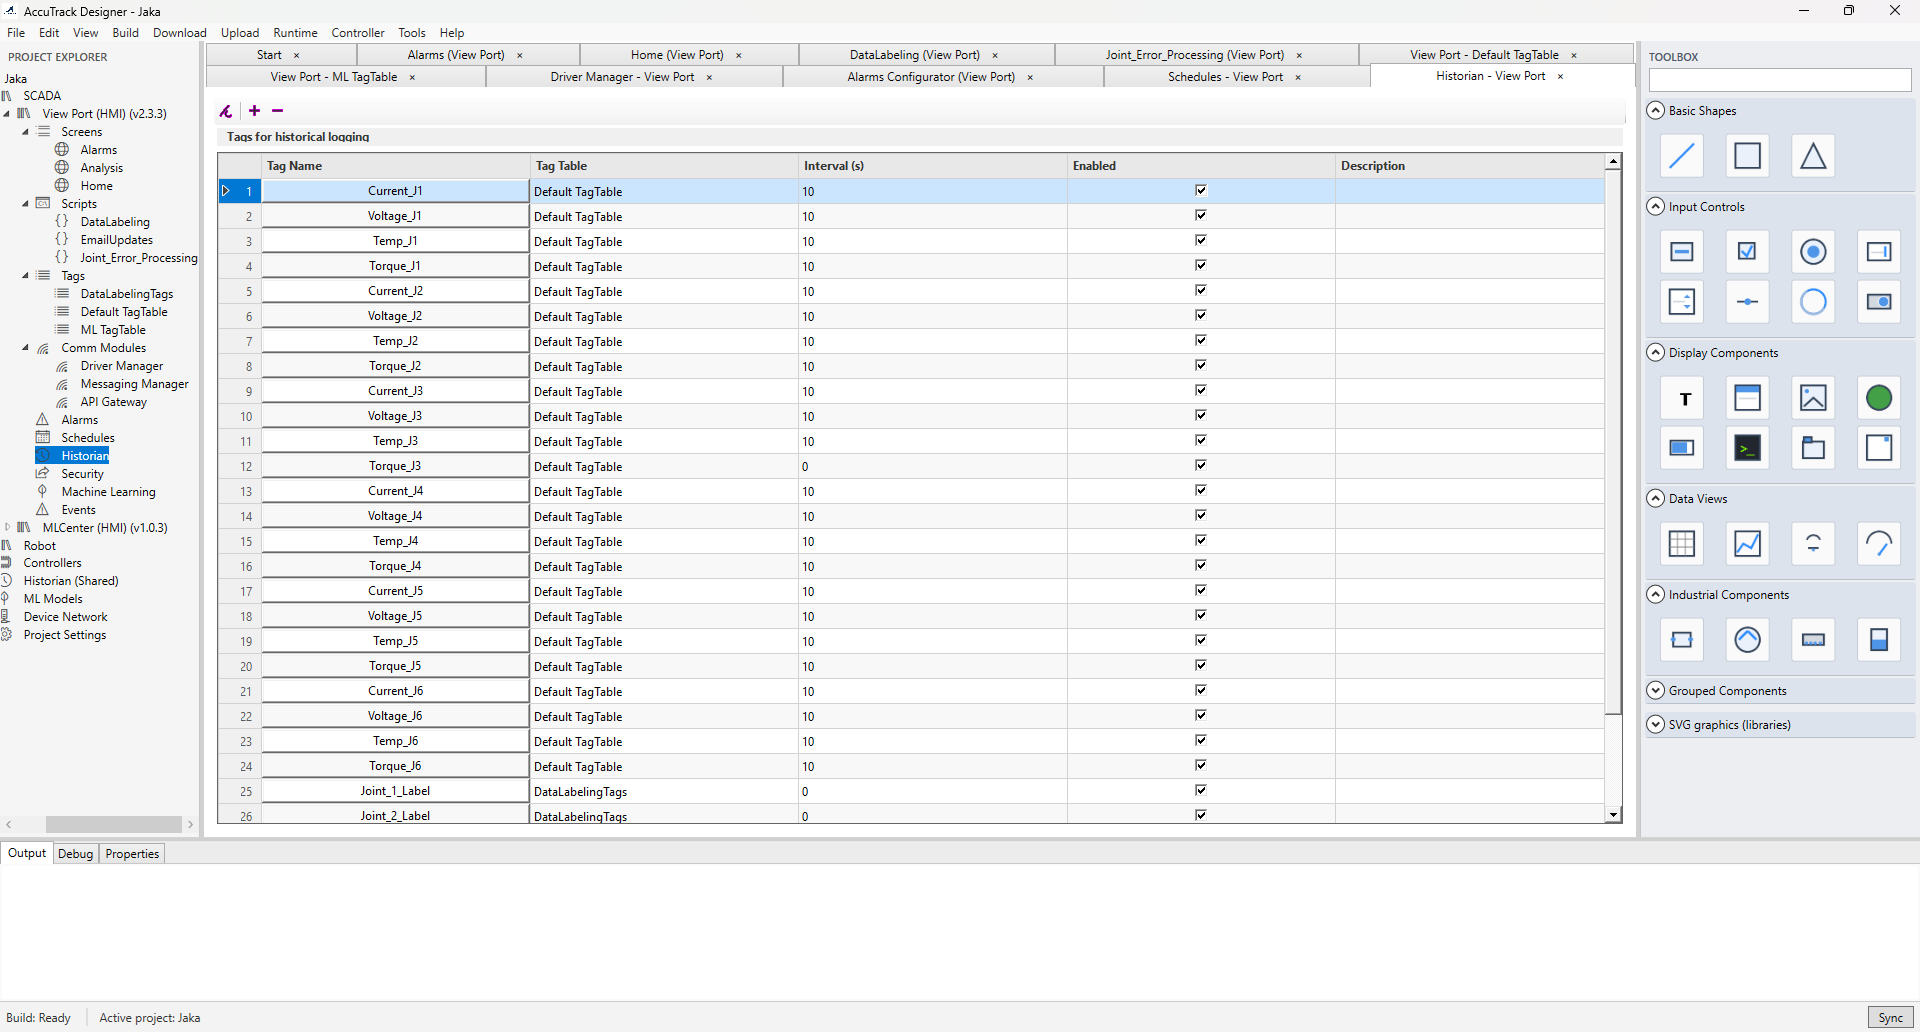This screenshot has height=1032, width=1920.
Task: Open the Runtime menu
Action: coord(295,33)
